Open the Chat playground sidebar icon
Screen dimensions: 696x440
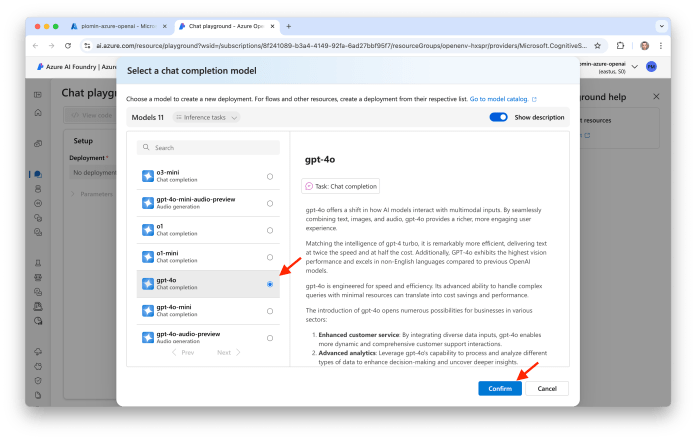38,174
